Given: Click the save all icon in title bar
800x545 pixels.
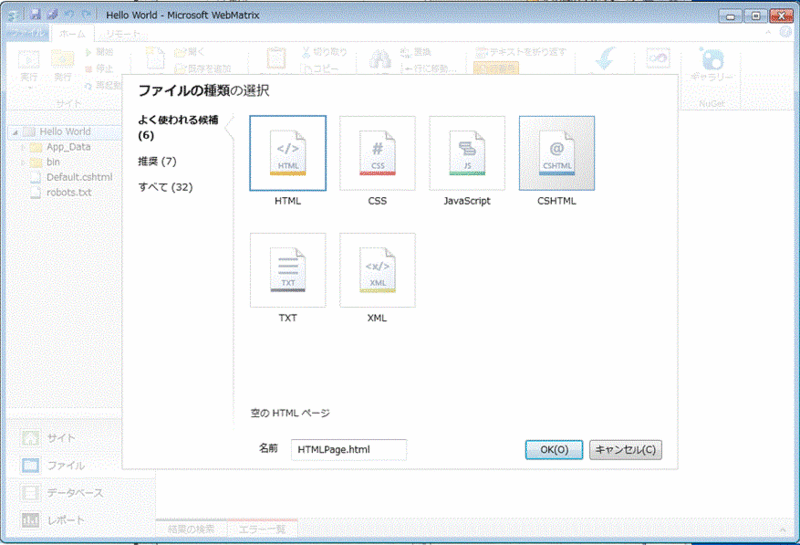Looking at the screenshot, I should [x=52, y=15].
